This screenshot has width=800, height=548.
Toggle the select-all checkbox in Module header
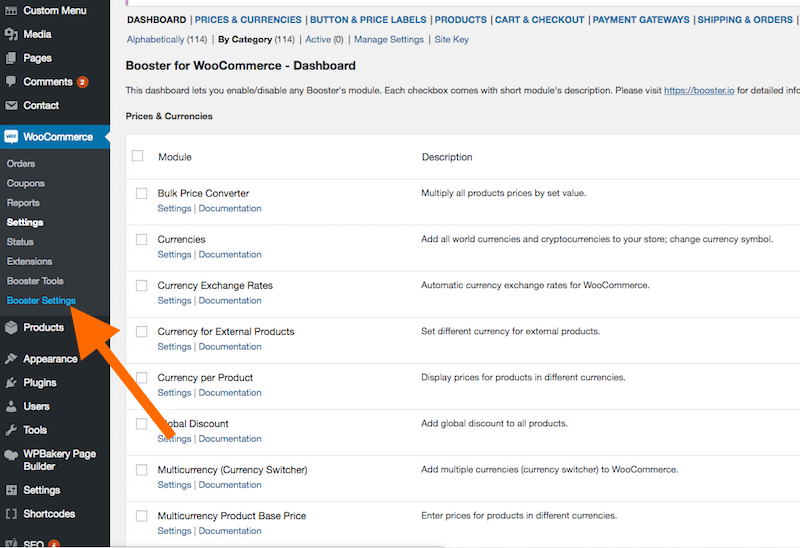137,156
